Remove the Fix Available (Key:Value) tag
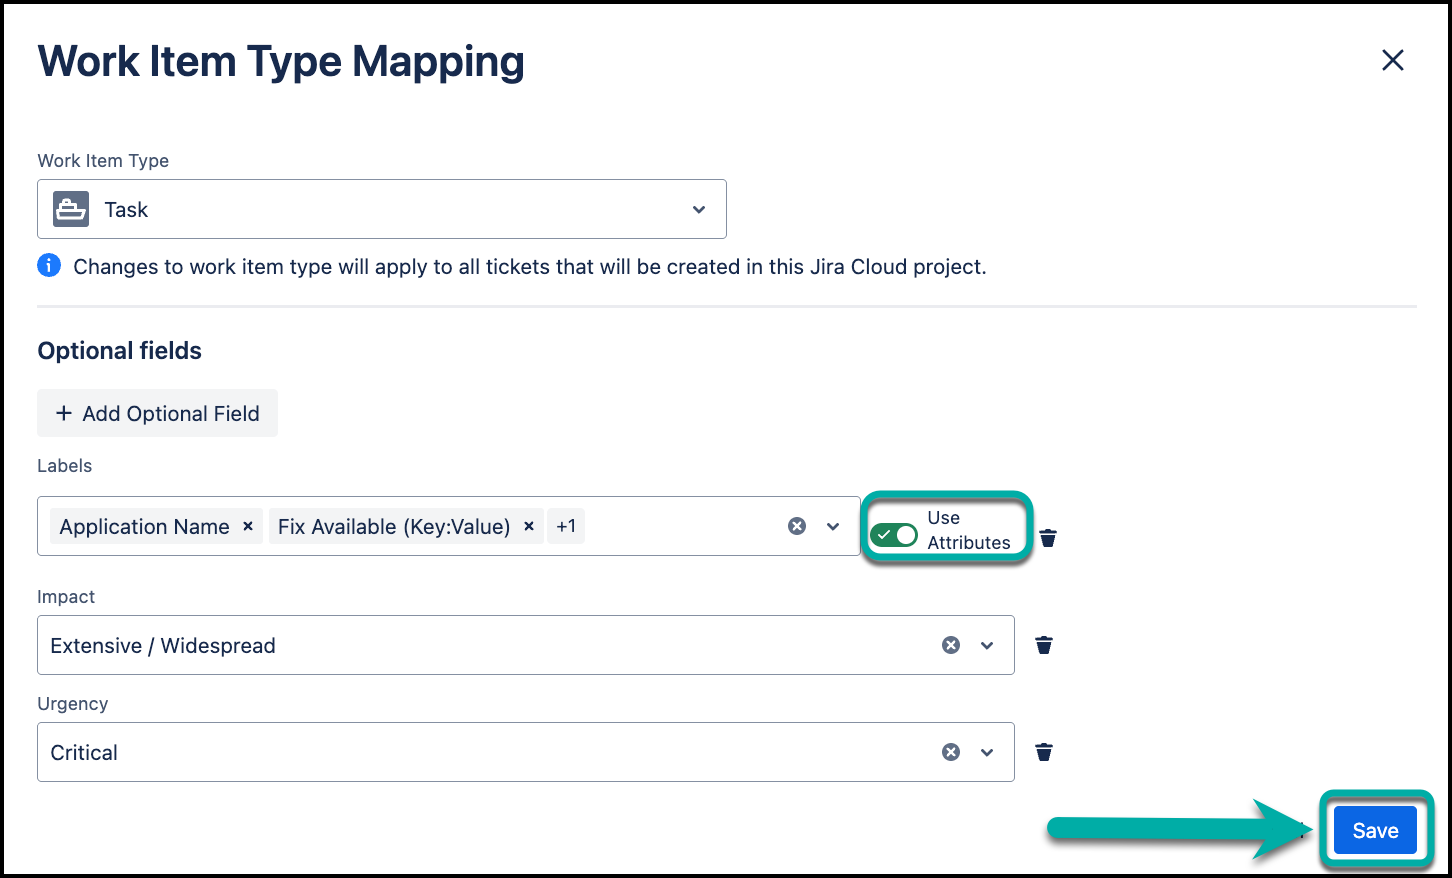 (529, 526)
